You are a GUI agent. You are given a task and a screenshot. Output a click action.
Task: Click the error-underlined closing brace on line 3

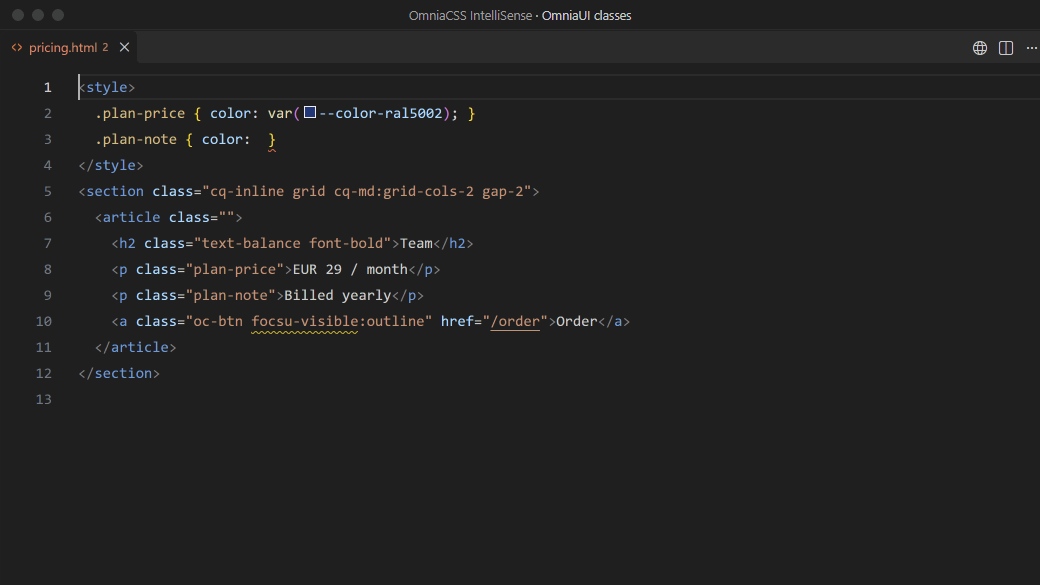(x=272, y=140)
